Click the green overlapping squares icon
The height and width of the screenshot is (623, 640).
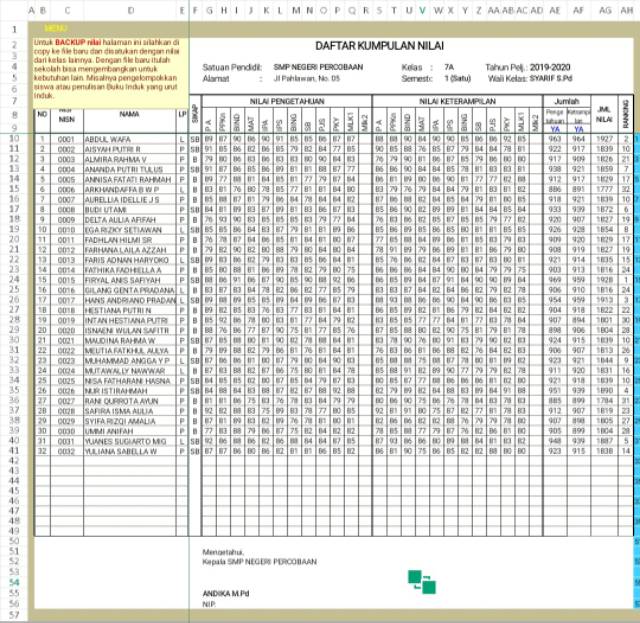[x=421, y=580]
